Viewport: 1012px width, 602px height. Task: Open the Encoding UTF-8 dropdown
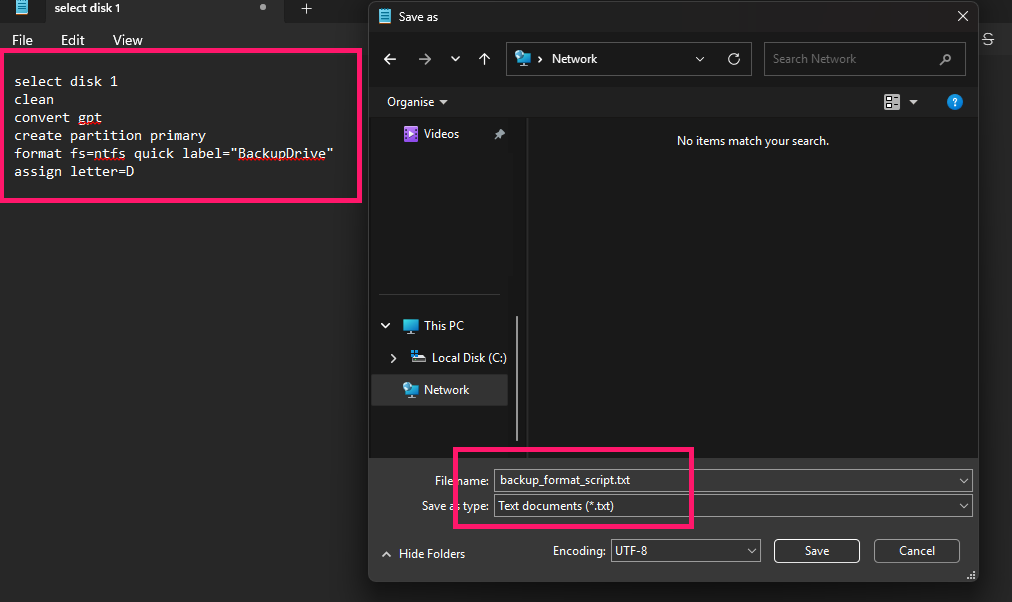[685, 551]
